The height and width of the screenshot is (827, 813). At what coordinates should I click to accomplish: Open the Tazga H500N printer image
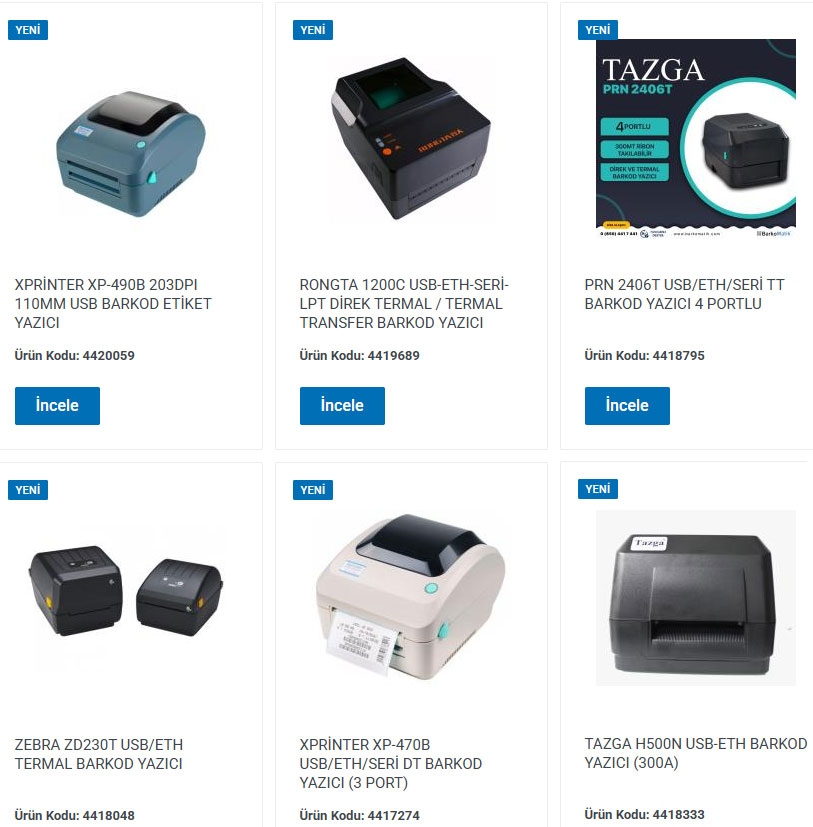(695, 598)
